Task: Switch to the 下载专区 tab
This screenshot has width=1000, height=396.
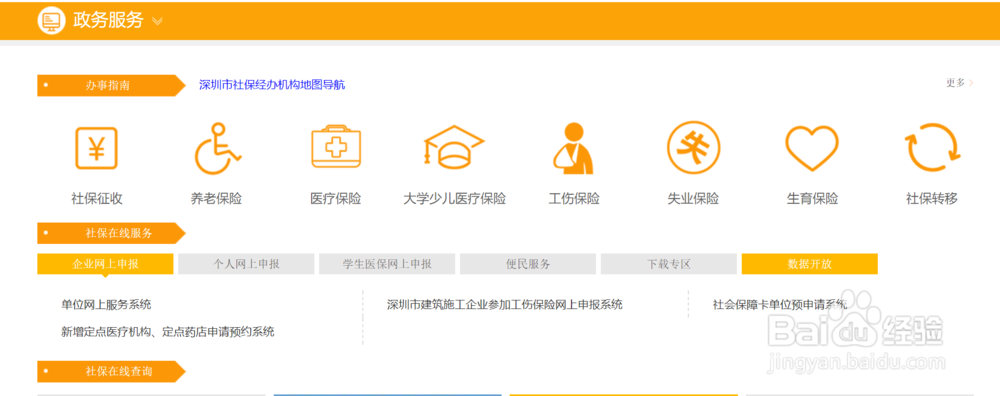Action: point(669,264)
